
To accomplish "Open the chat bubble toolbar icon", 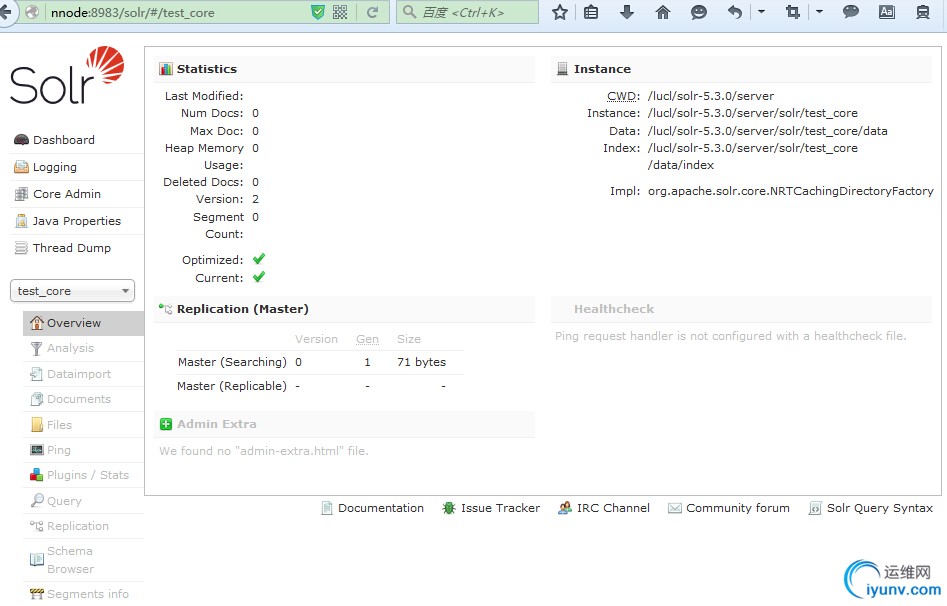I will click(x=850, y=12).
